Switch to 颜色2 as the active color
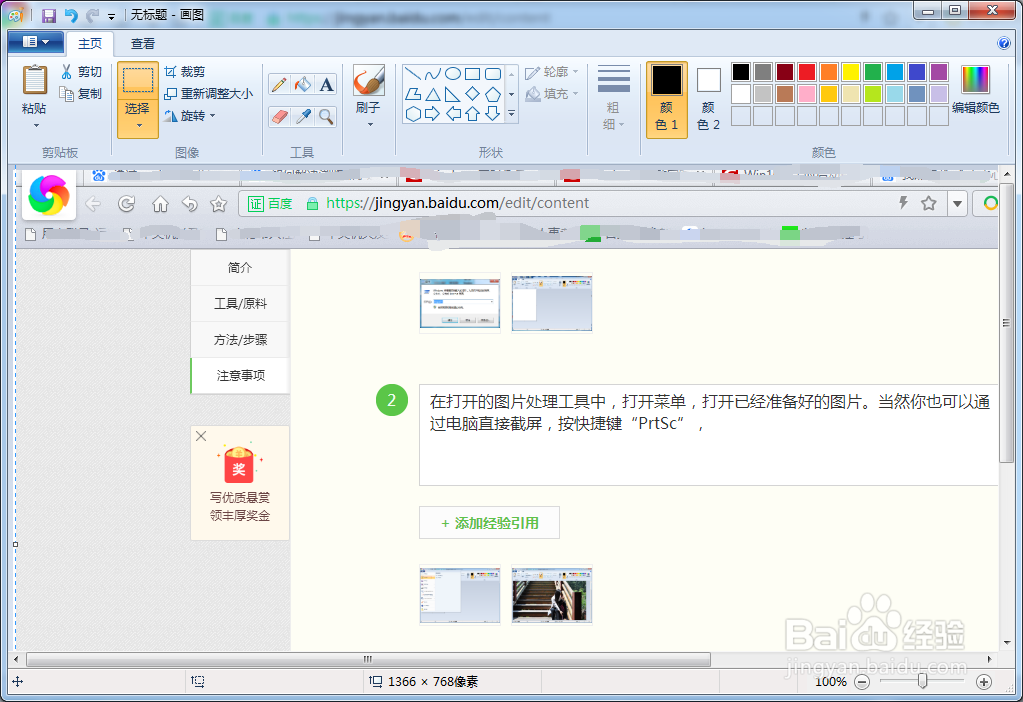1023x702 pixels. pyautogui.click(x=707, y=90)
